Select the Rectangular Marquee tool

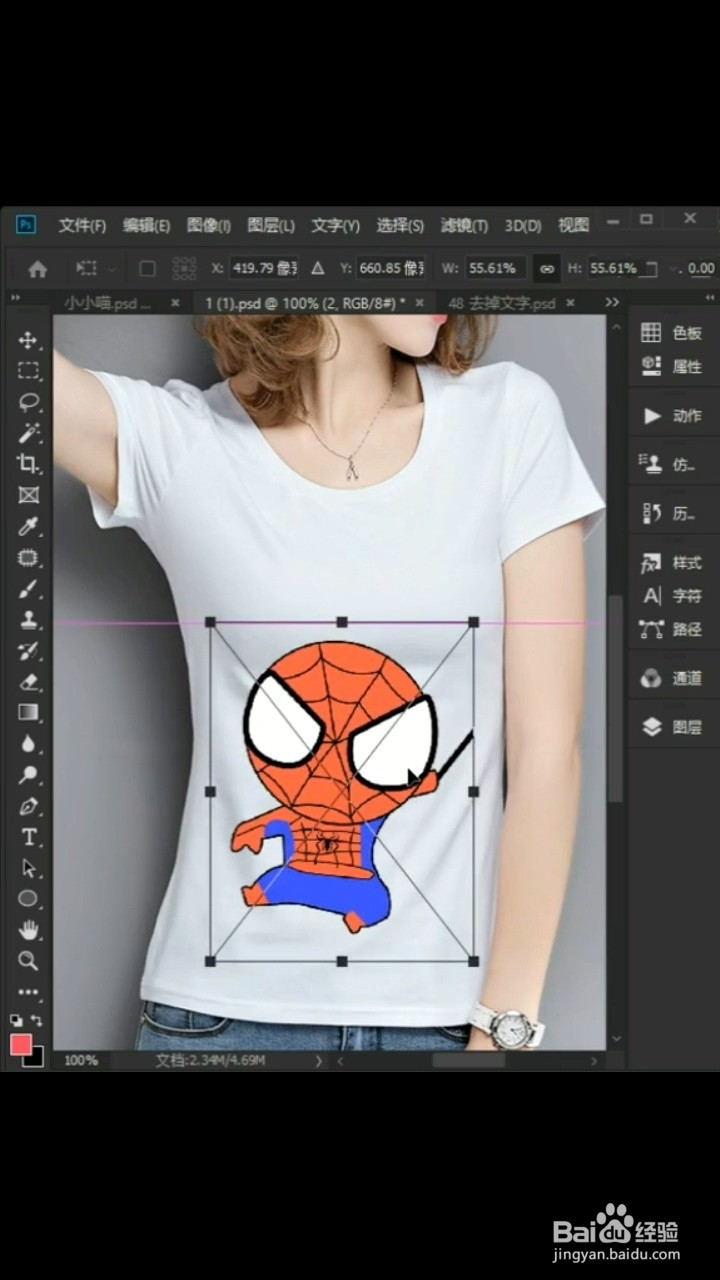(28, 371)
